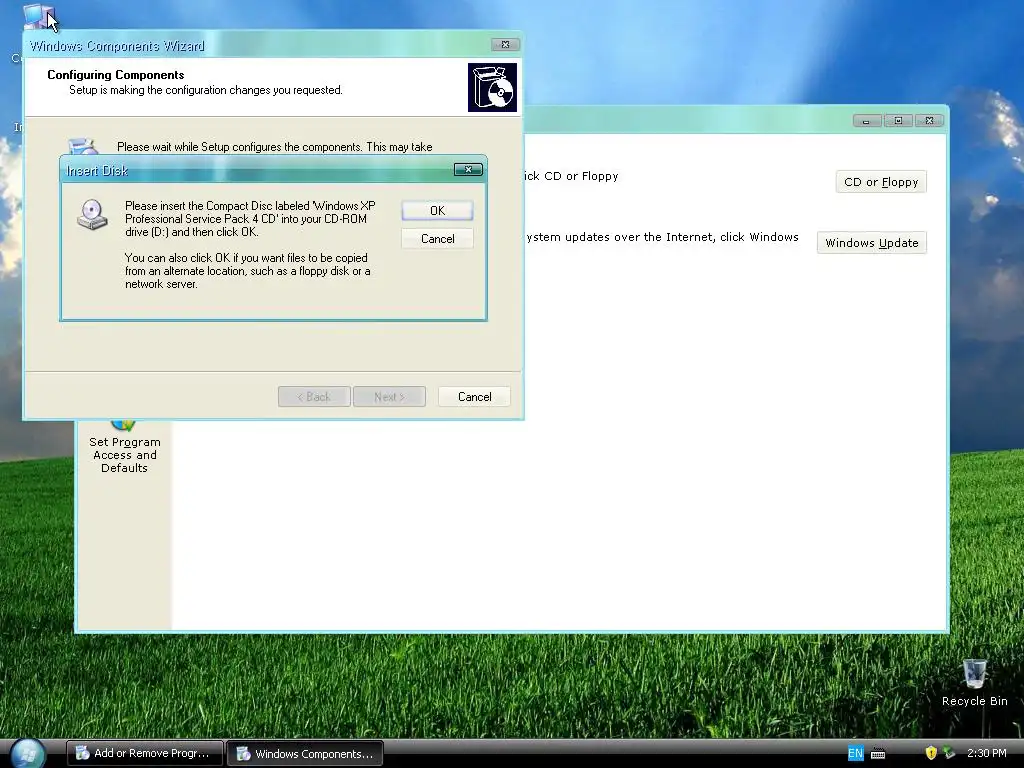Viewport: 1024px width, 768px height.
Task: Close the Add or Remove Programs window
Action: click(929, 121)
